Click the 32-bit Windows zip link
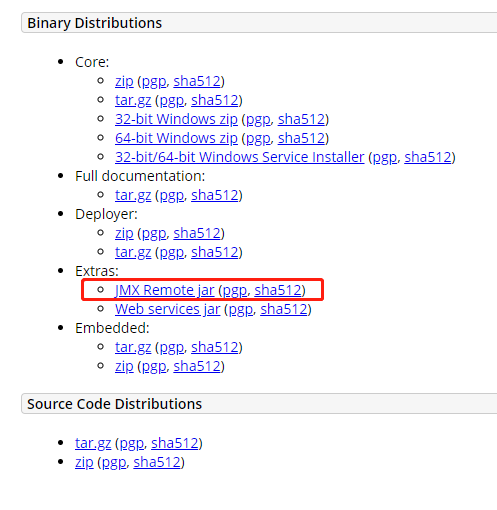 (176, 119)
